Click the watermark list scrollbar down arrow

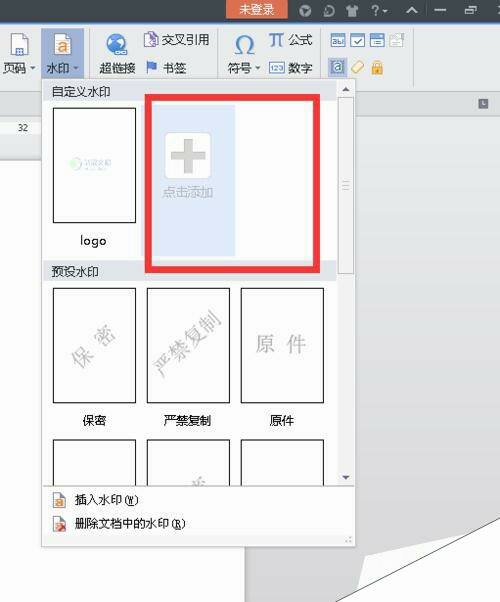point(346,477)
